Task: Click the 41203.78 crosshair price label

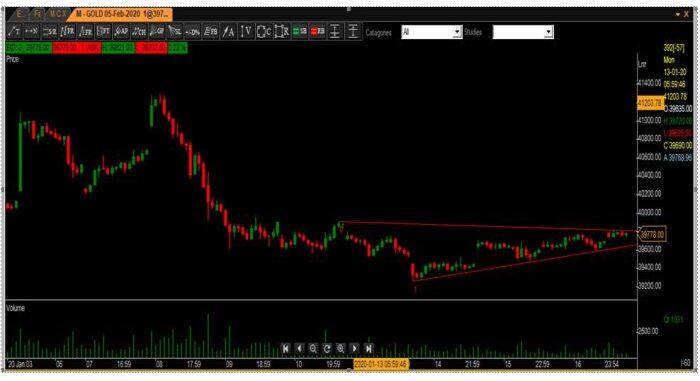Action: [x=650, y=103]
